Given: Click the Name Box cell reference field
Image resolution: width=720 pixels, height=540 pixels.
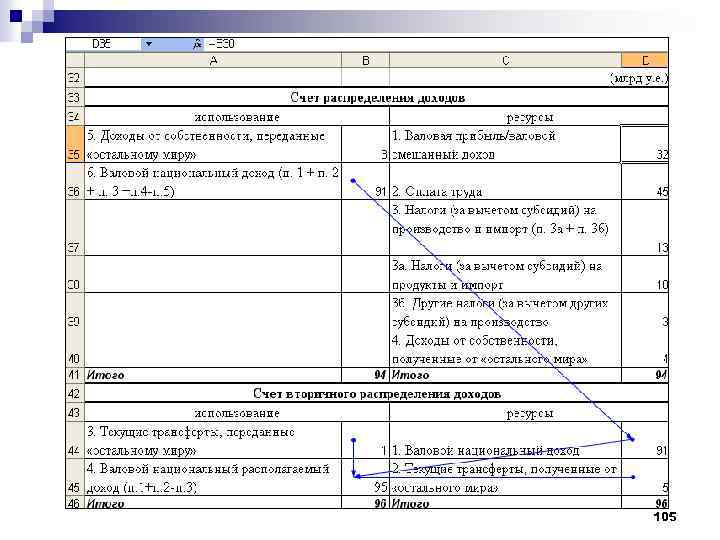Looking at the screenshot, I should point(104,44).
